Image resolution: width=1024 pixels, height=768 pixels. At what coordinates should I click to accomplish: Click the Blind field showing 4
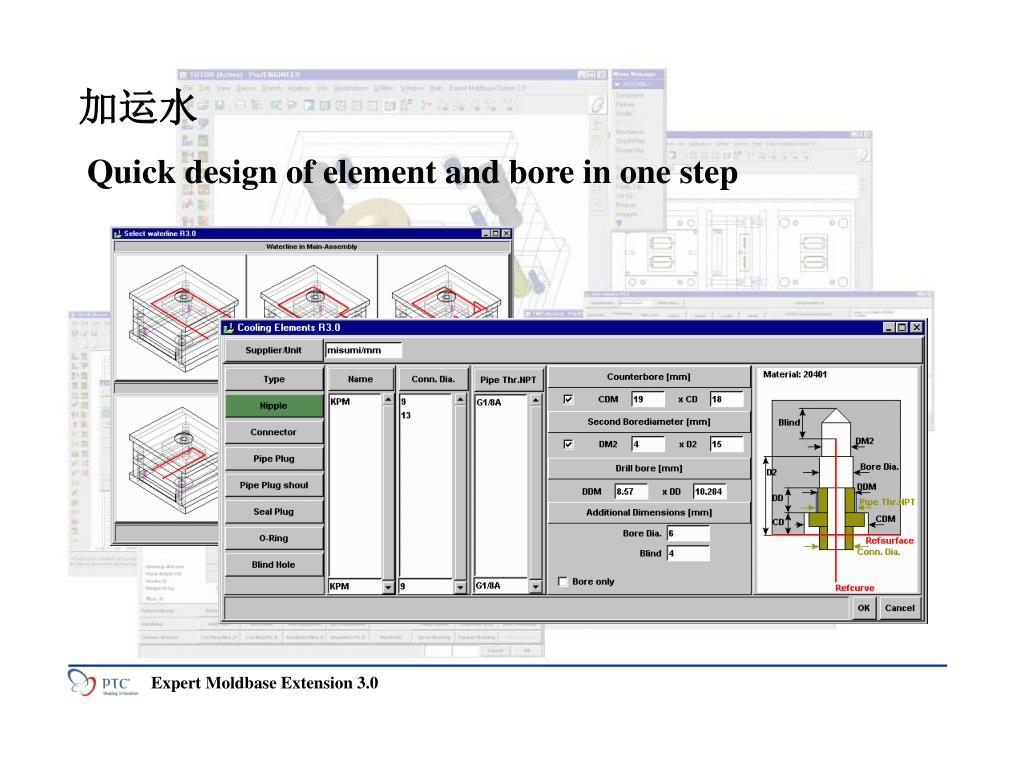(x=688, y=553)
